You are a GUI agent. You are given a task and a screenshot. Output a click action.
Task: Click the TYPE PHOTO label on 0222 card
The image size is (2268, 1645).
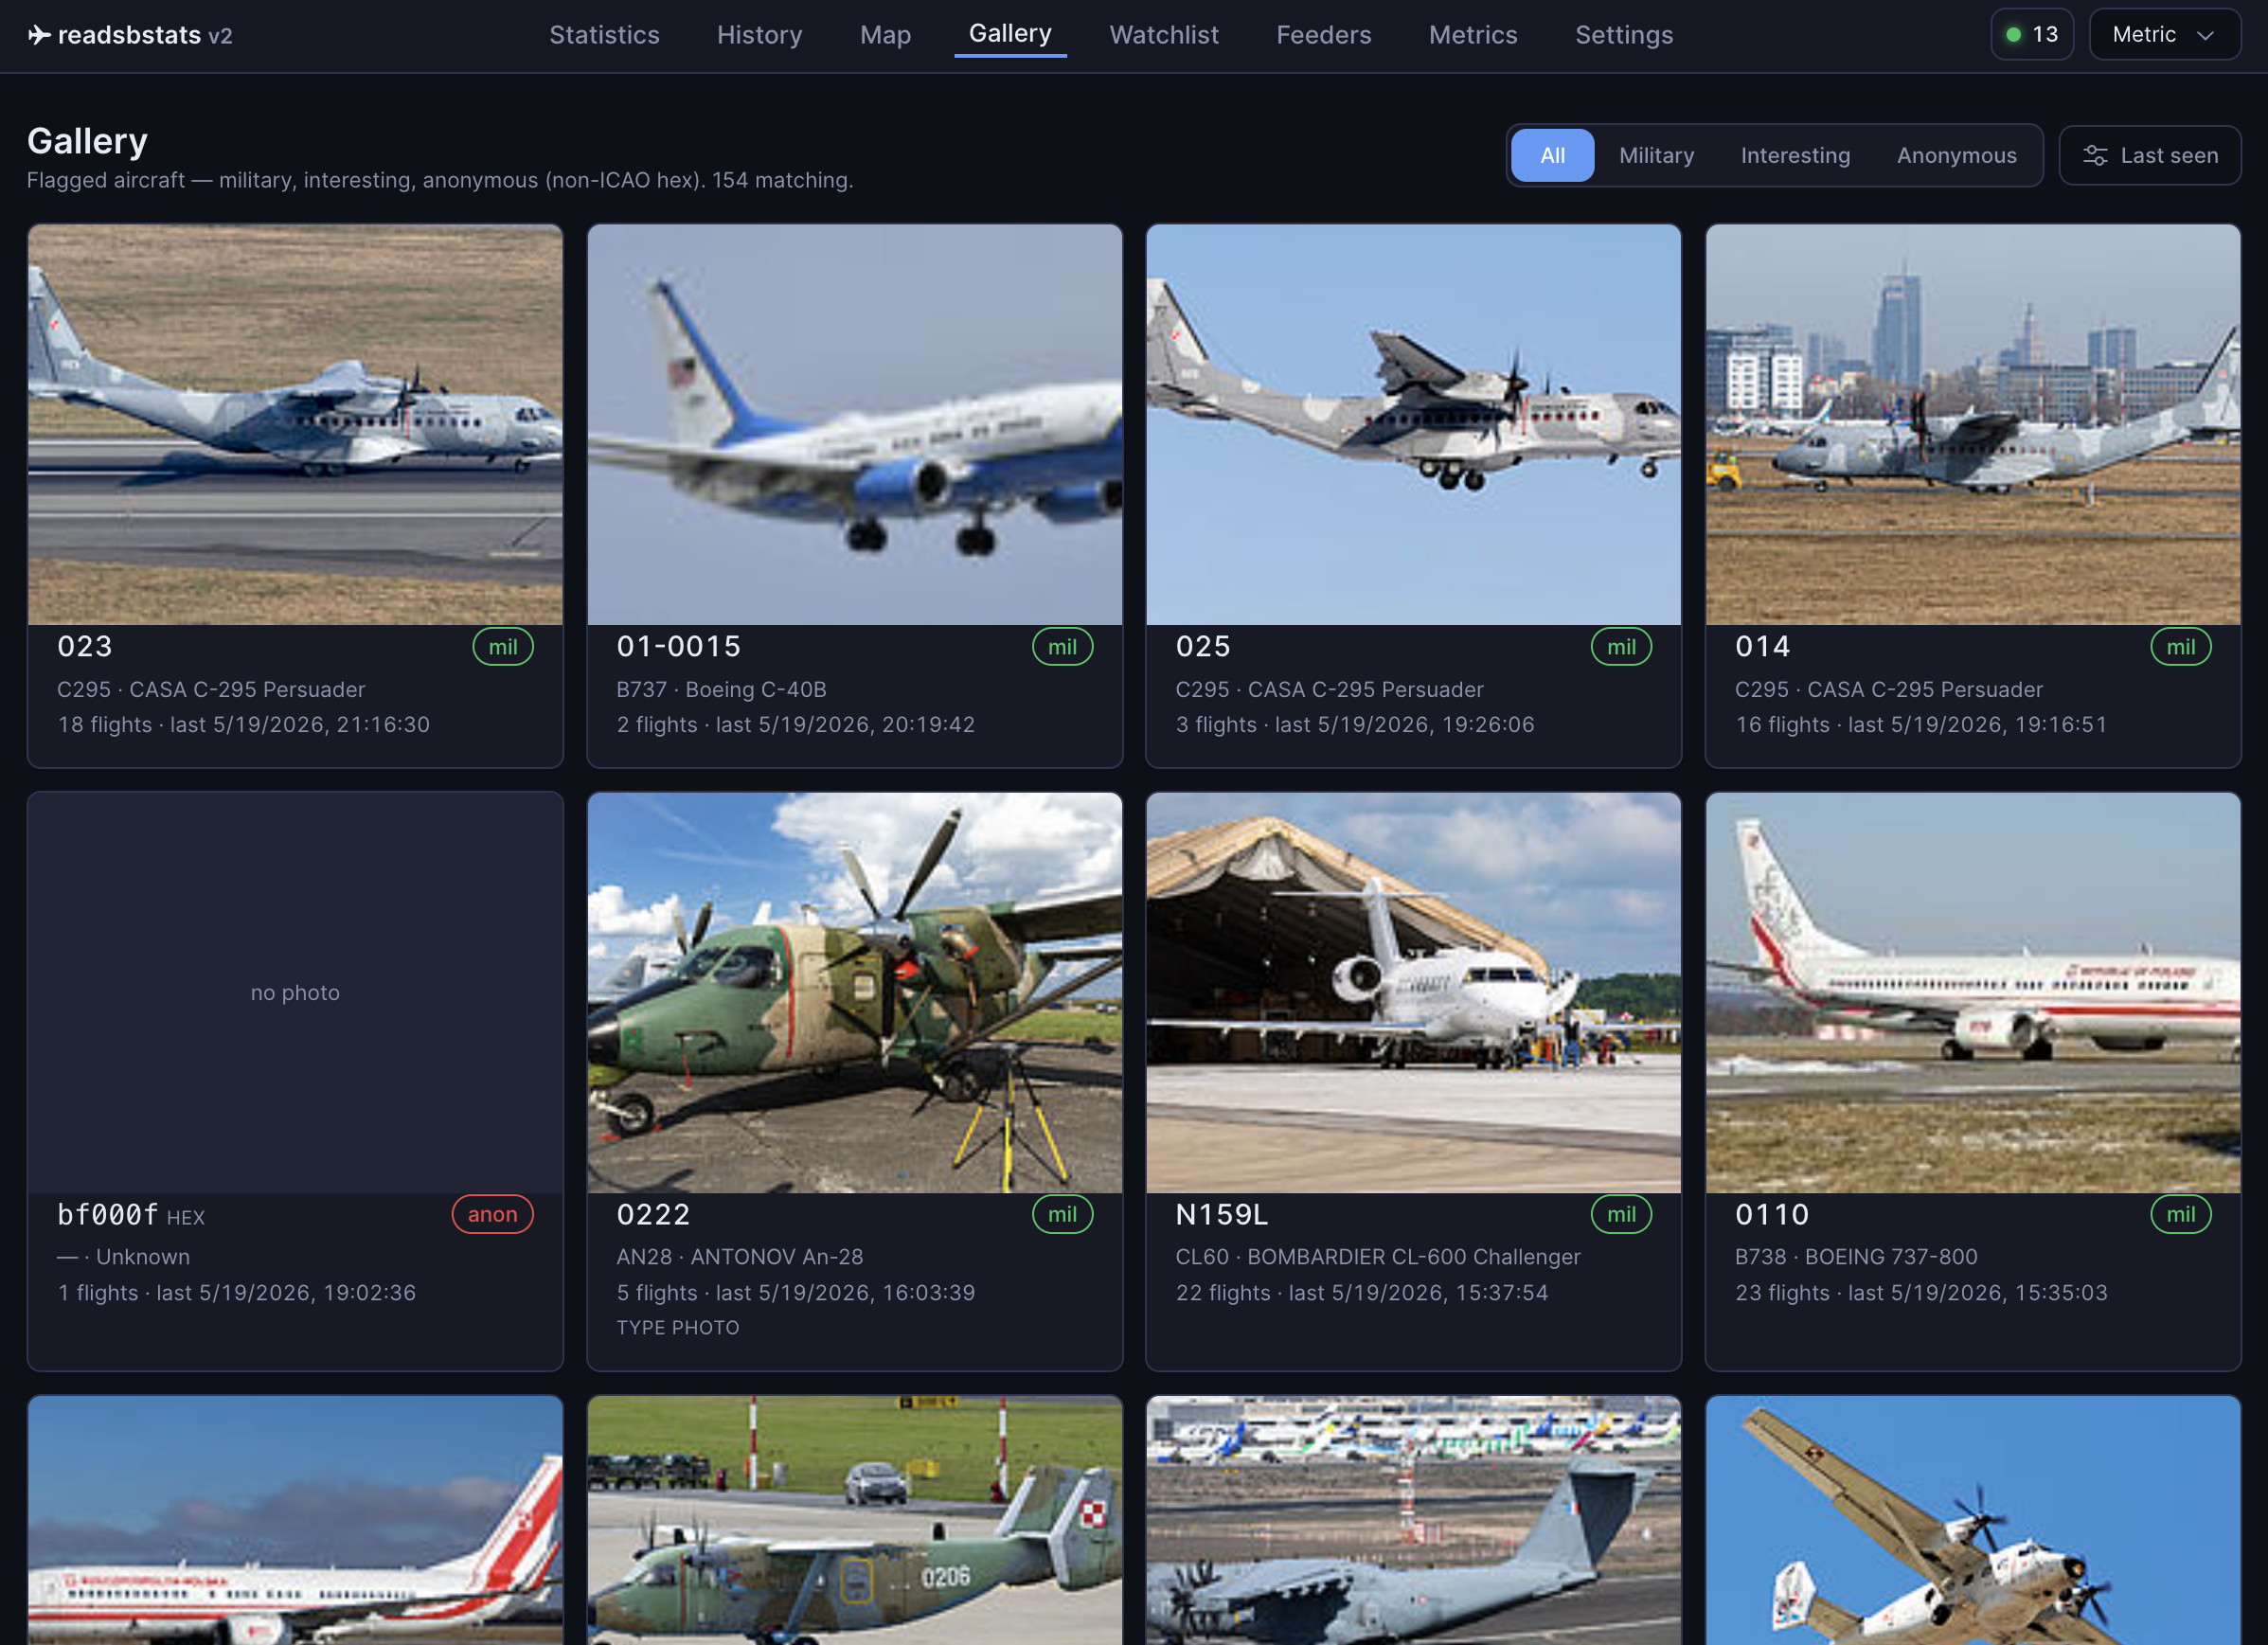pyautogui.click(x=677, y=1327)
